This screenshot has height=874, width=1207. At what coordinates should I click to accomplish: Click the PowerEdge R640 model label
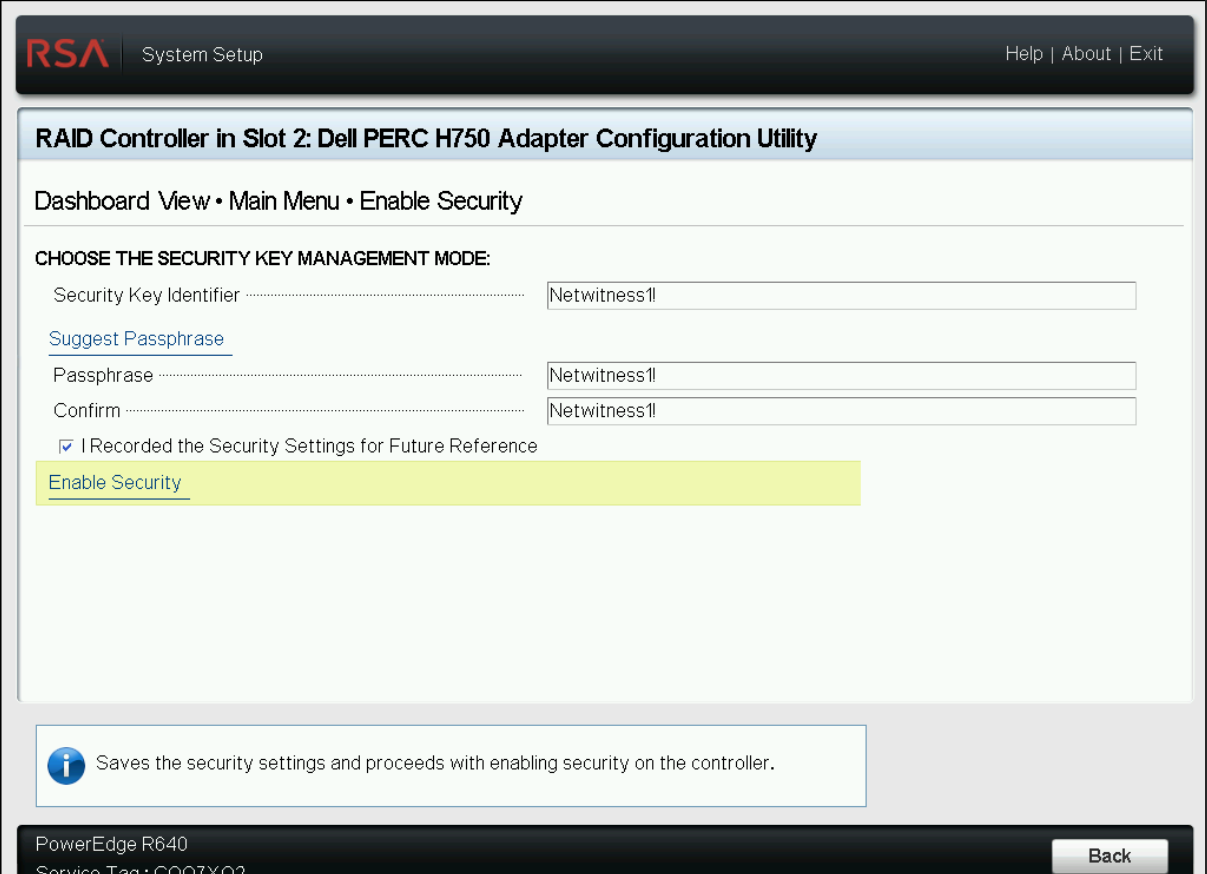click(111, 844)
